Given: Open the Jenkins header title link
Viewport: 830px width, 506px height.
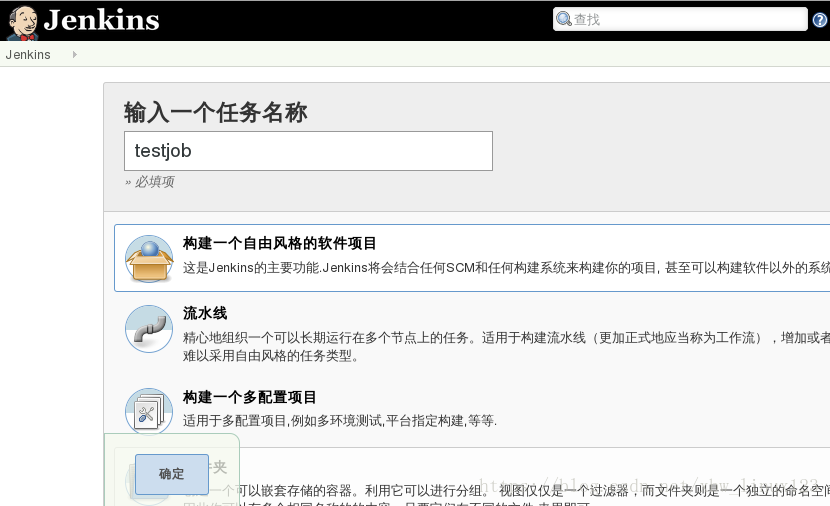Looking at the screenshot, I should coord(101,20).
